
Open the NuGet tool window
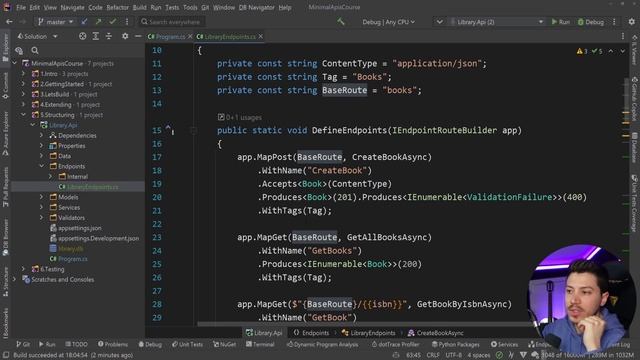[224, 344]
